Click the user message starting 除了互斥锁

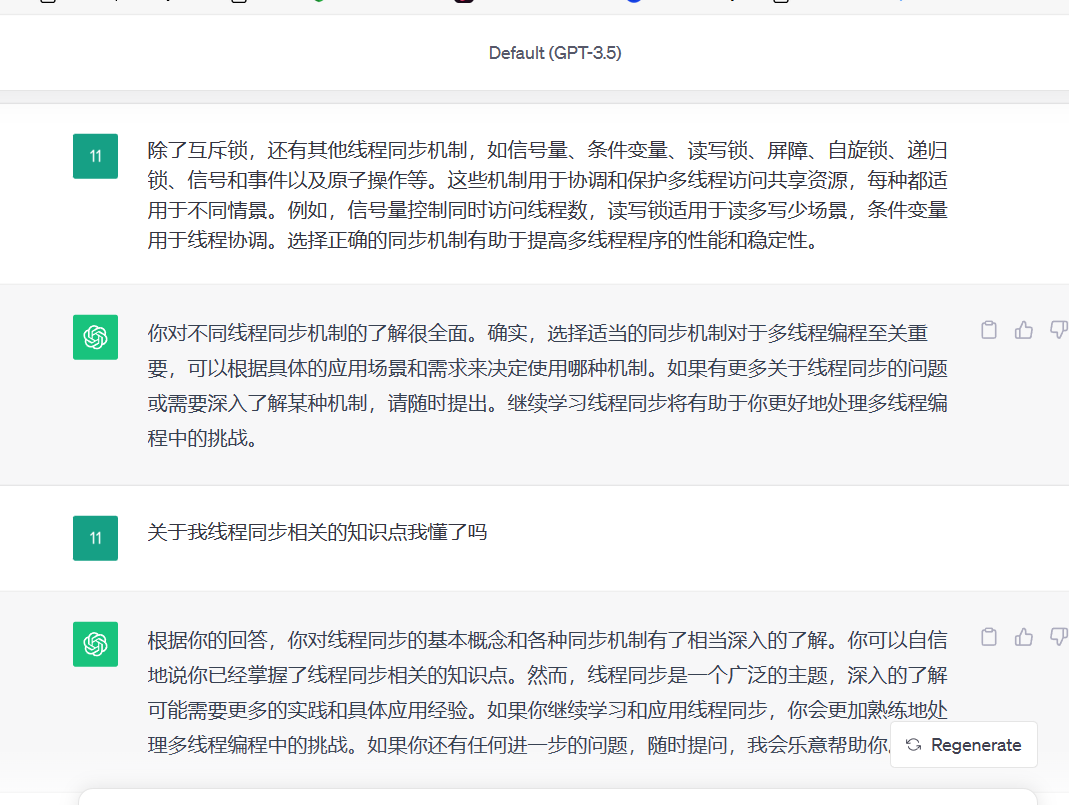coord(547,195)
